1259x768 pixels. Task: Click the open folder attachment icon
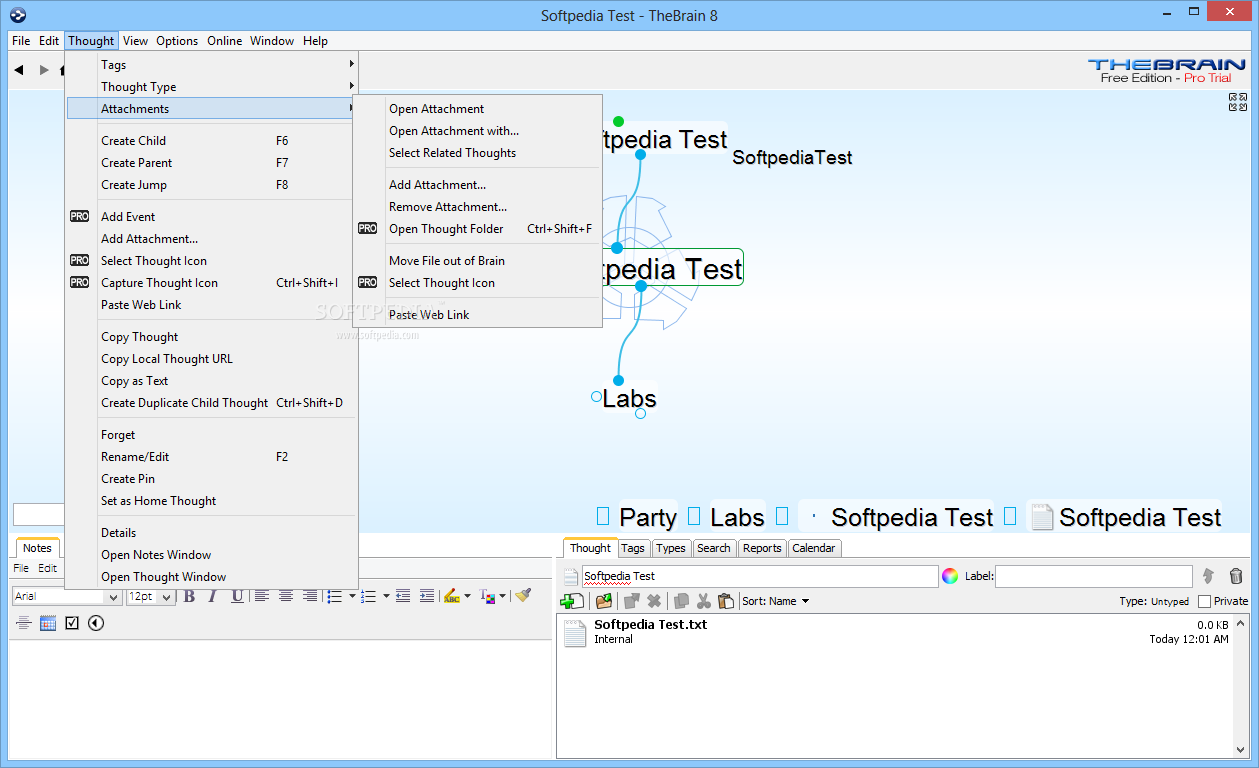(x=604, y=601)
